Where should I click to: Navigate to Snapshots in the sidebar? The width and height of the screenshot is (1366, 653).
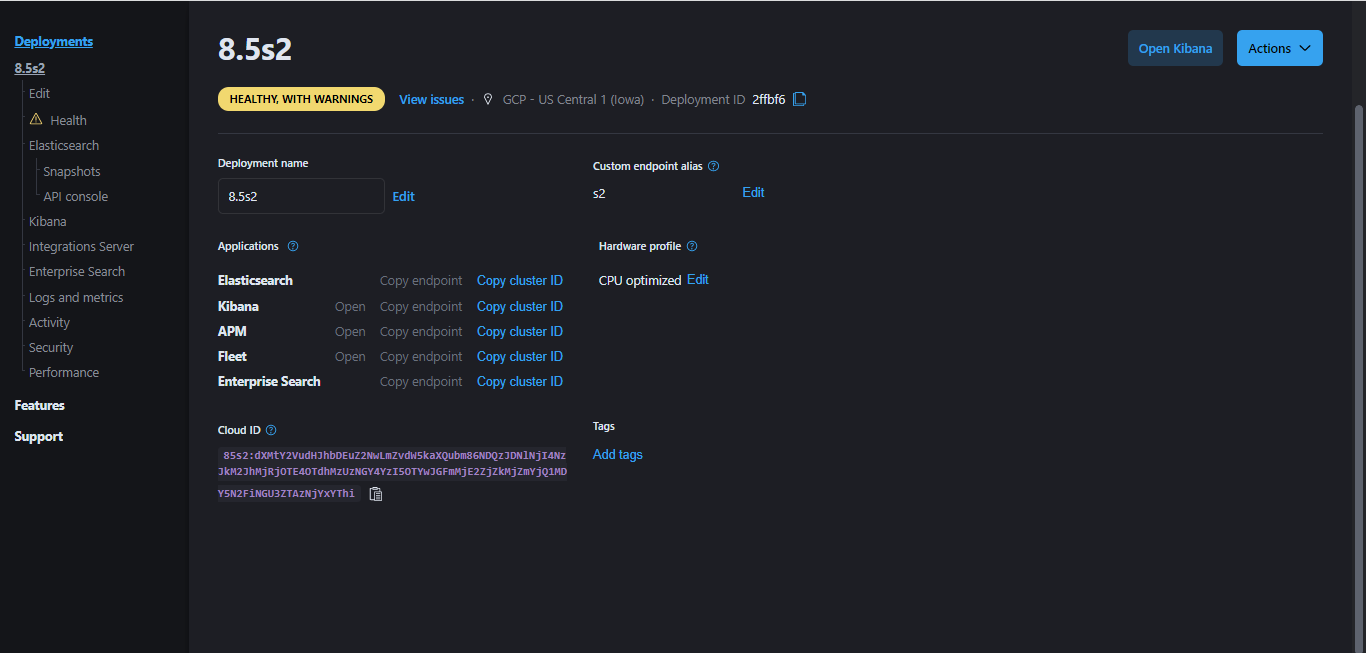tap(70, 170)
